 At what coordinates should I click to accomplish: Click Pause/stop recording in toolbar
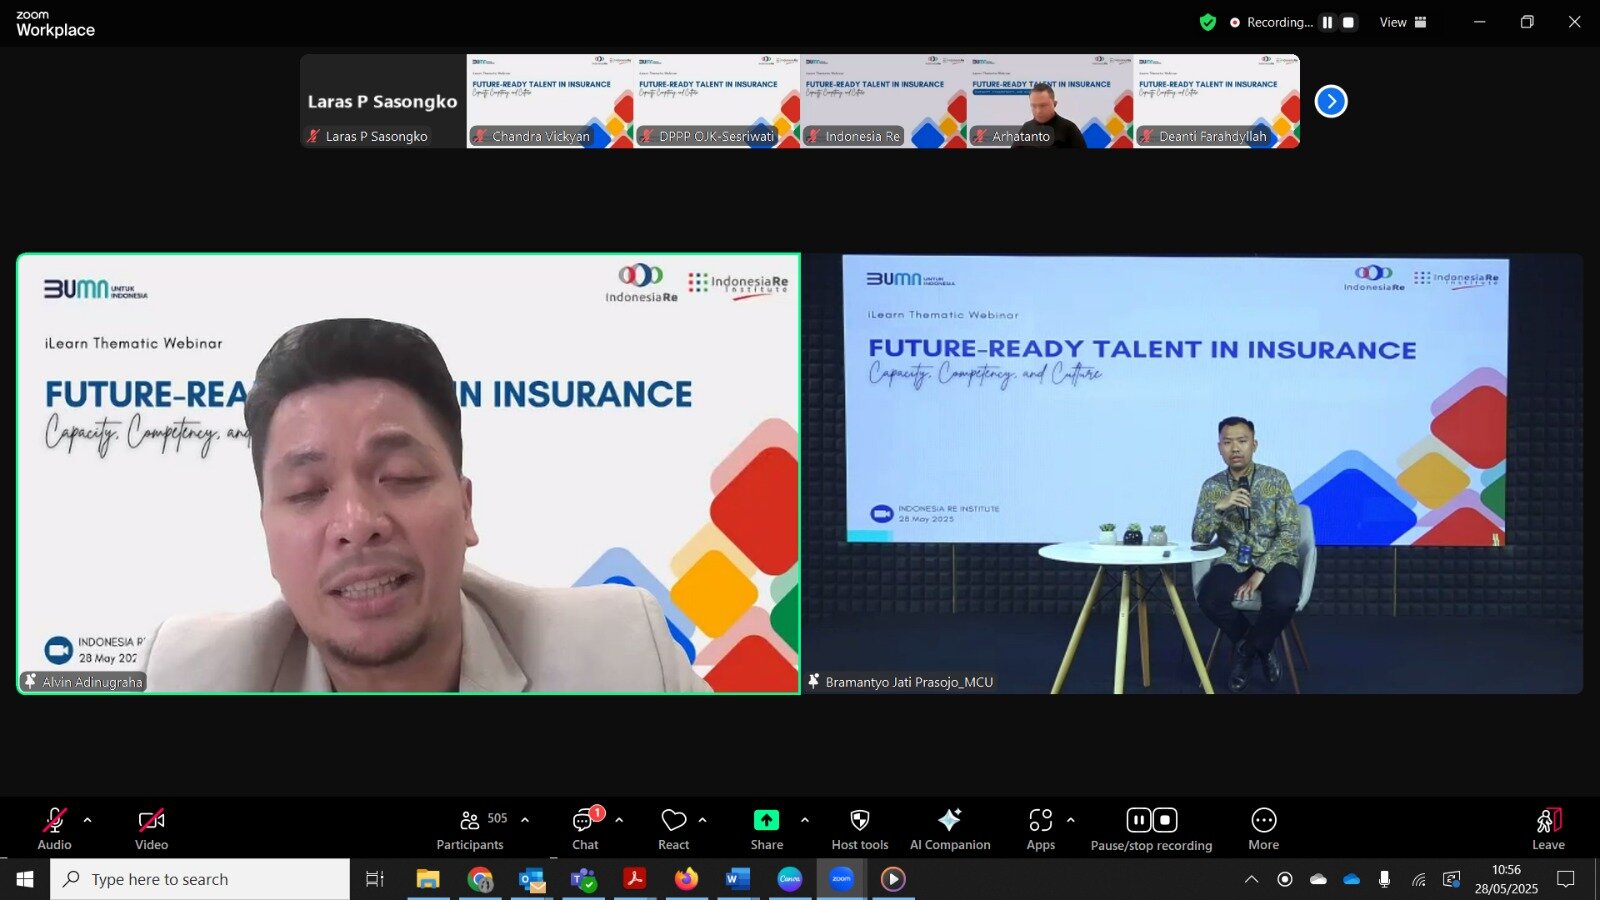(x=1151, y=829)
